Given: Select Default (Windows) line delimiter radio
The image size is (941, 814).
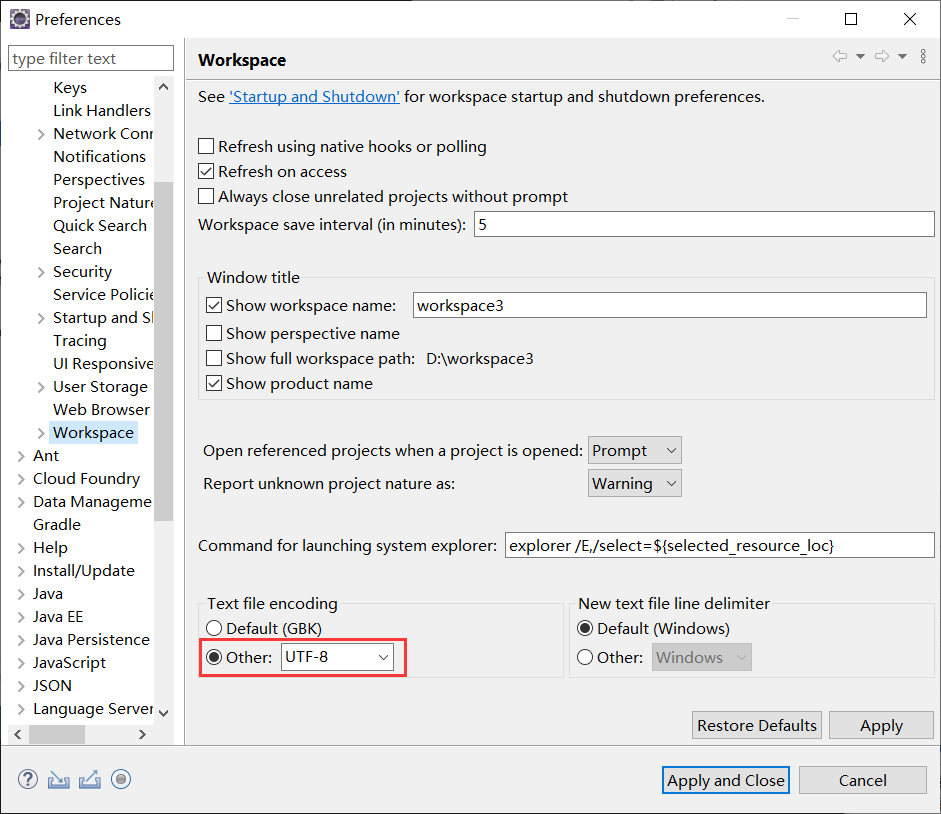Looking at the screenshot, I should coord(585,629).
